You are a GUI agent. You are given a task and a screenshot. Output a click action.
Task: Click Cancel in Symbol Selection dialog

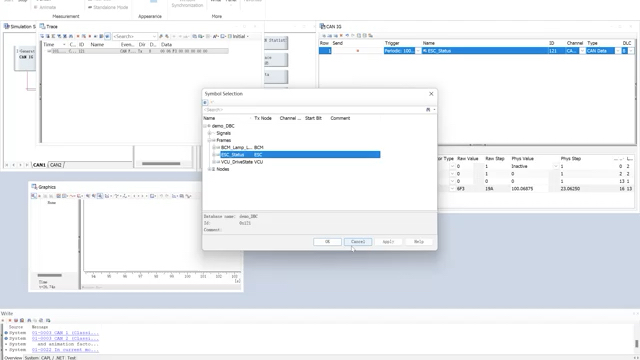click(358, 242)
